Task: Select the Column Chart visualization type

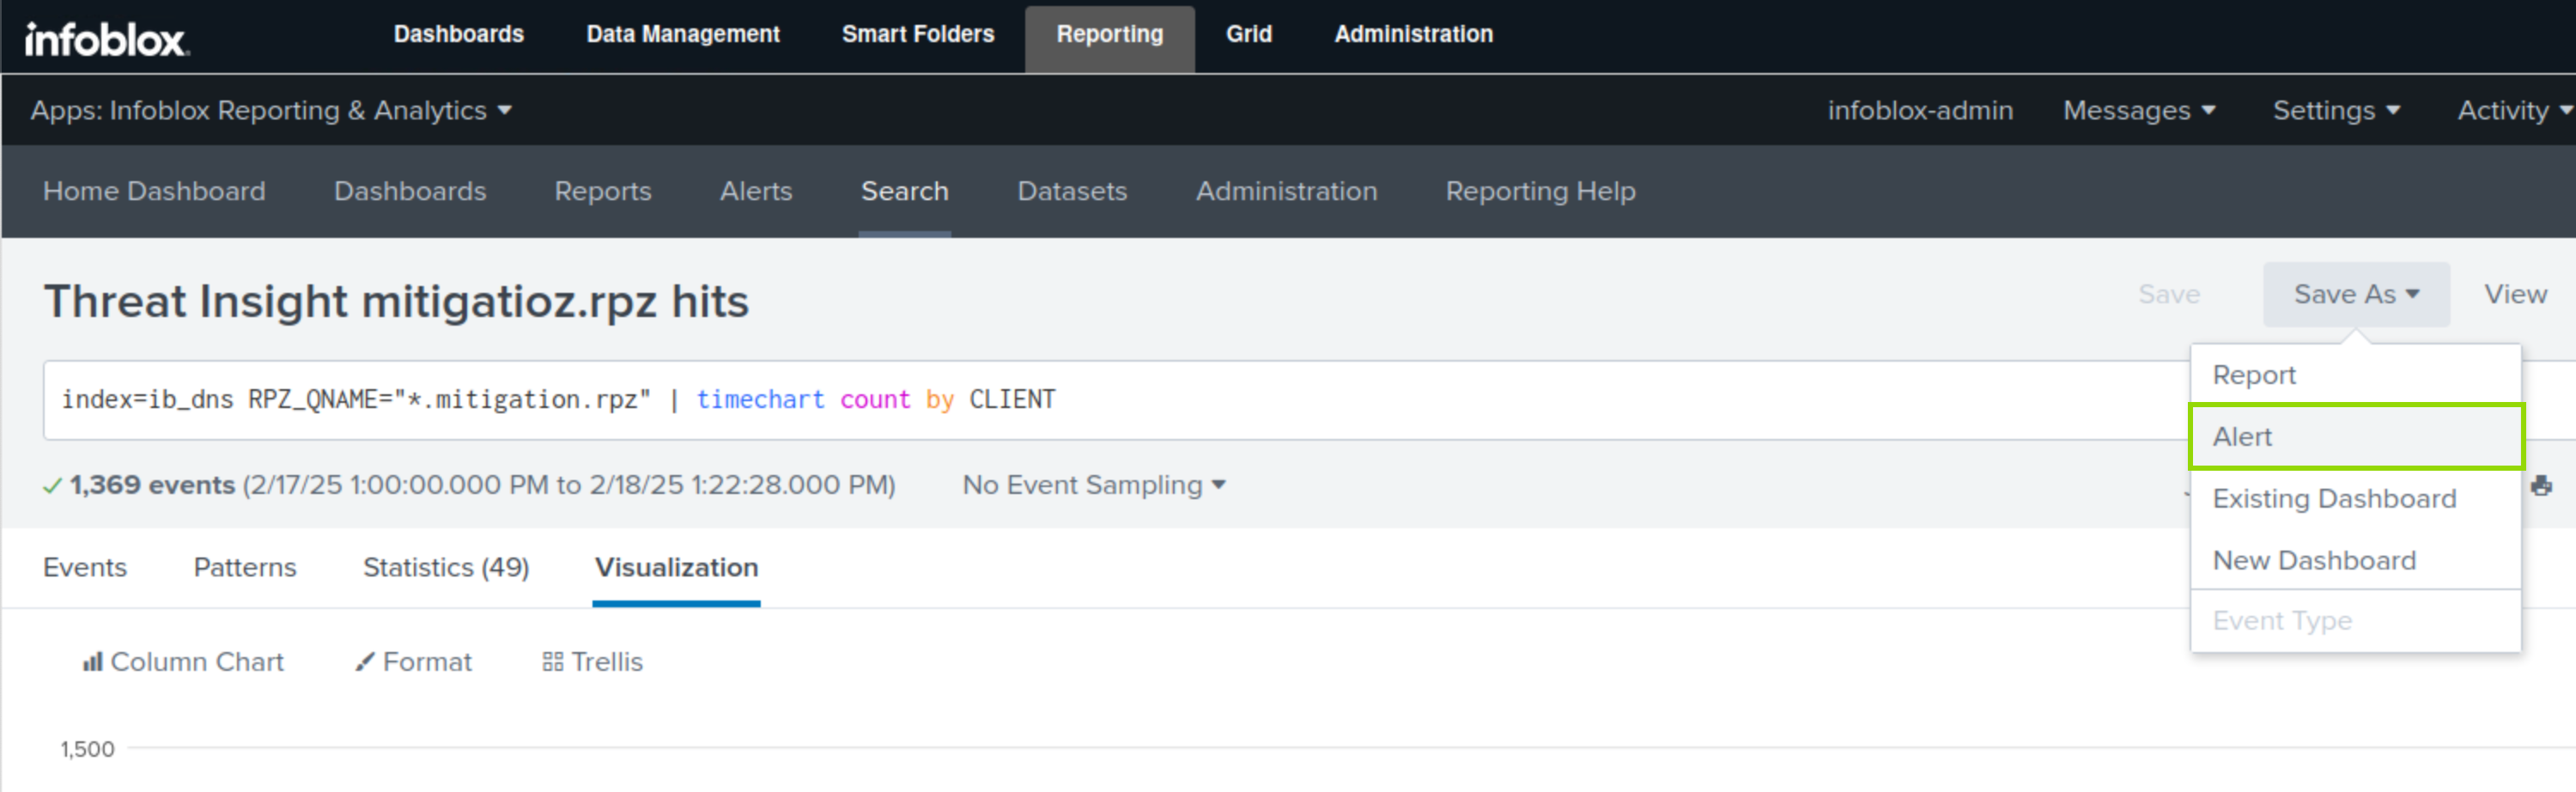Action: pyautogui.click(x=183, y=662)
